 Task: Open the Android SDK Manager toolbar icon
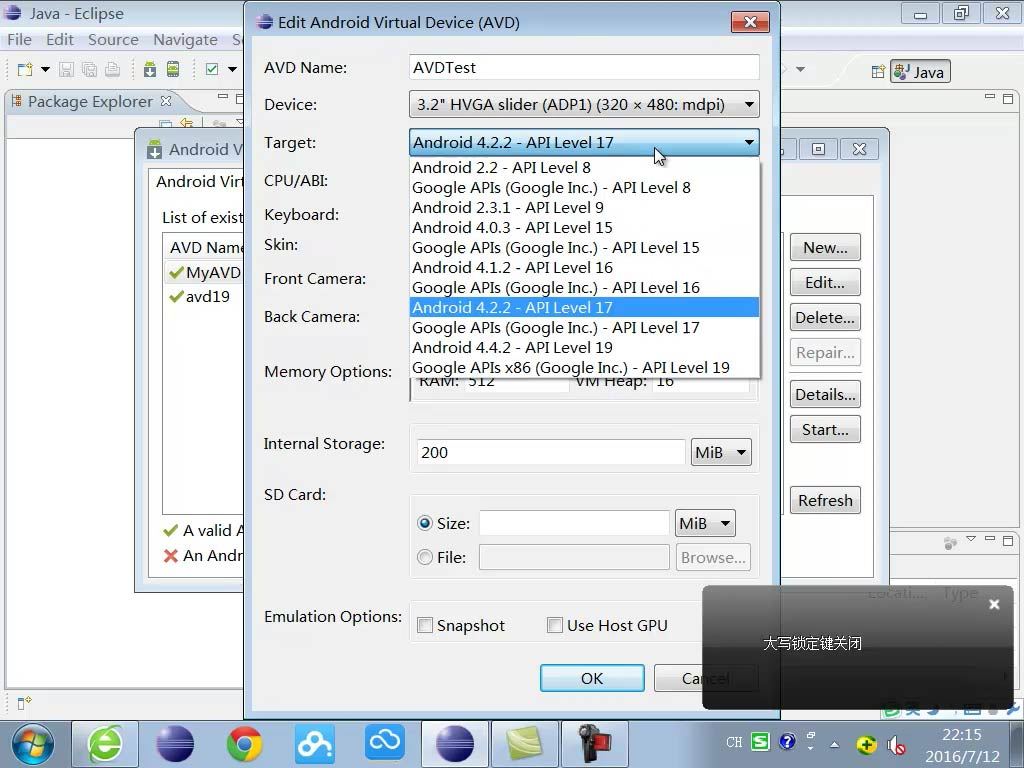(x=150, y=69)
